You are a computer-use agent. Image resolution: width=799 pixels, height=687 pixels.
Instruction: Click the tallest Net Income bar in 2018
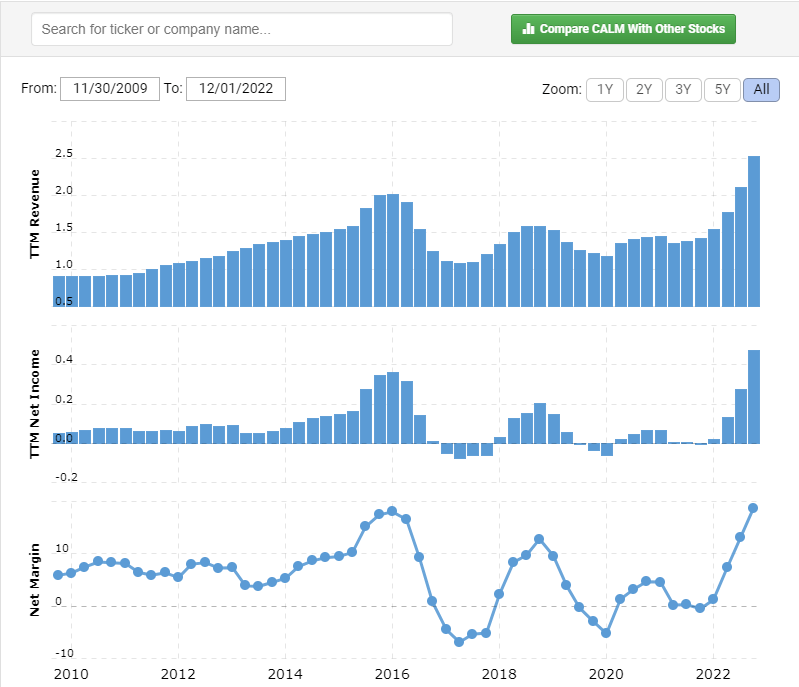click(540, 423)
